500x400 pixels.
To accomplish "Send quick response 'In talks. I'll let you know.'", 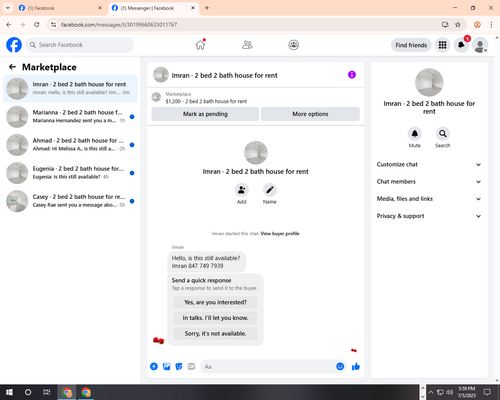I will [x=215, y=318].
